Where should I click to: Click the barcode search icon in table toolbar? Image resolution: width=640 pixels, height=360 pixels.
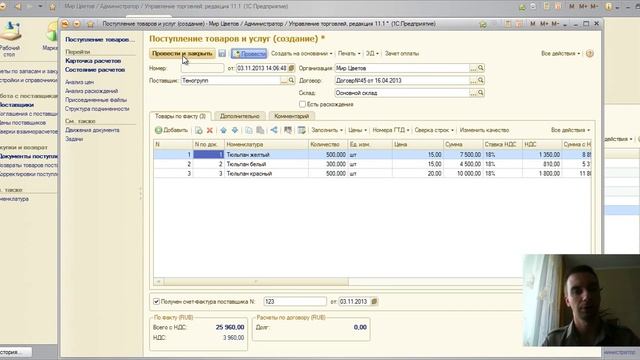tap(288, 130)
